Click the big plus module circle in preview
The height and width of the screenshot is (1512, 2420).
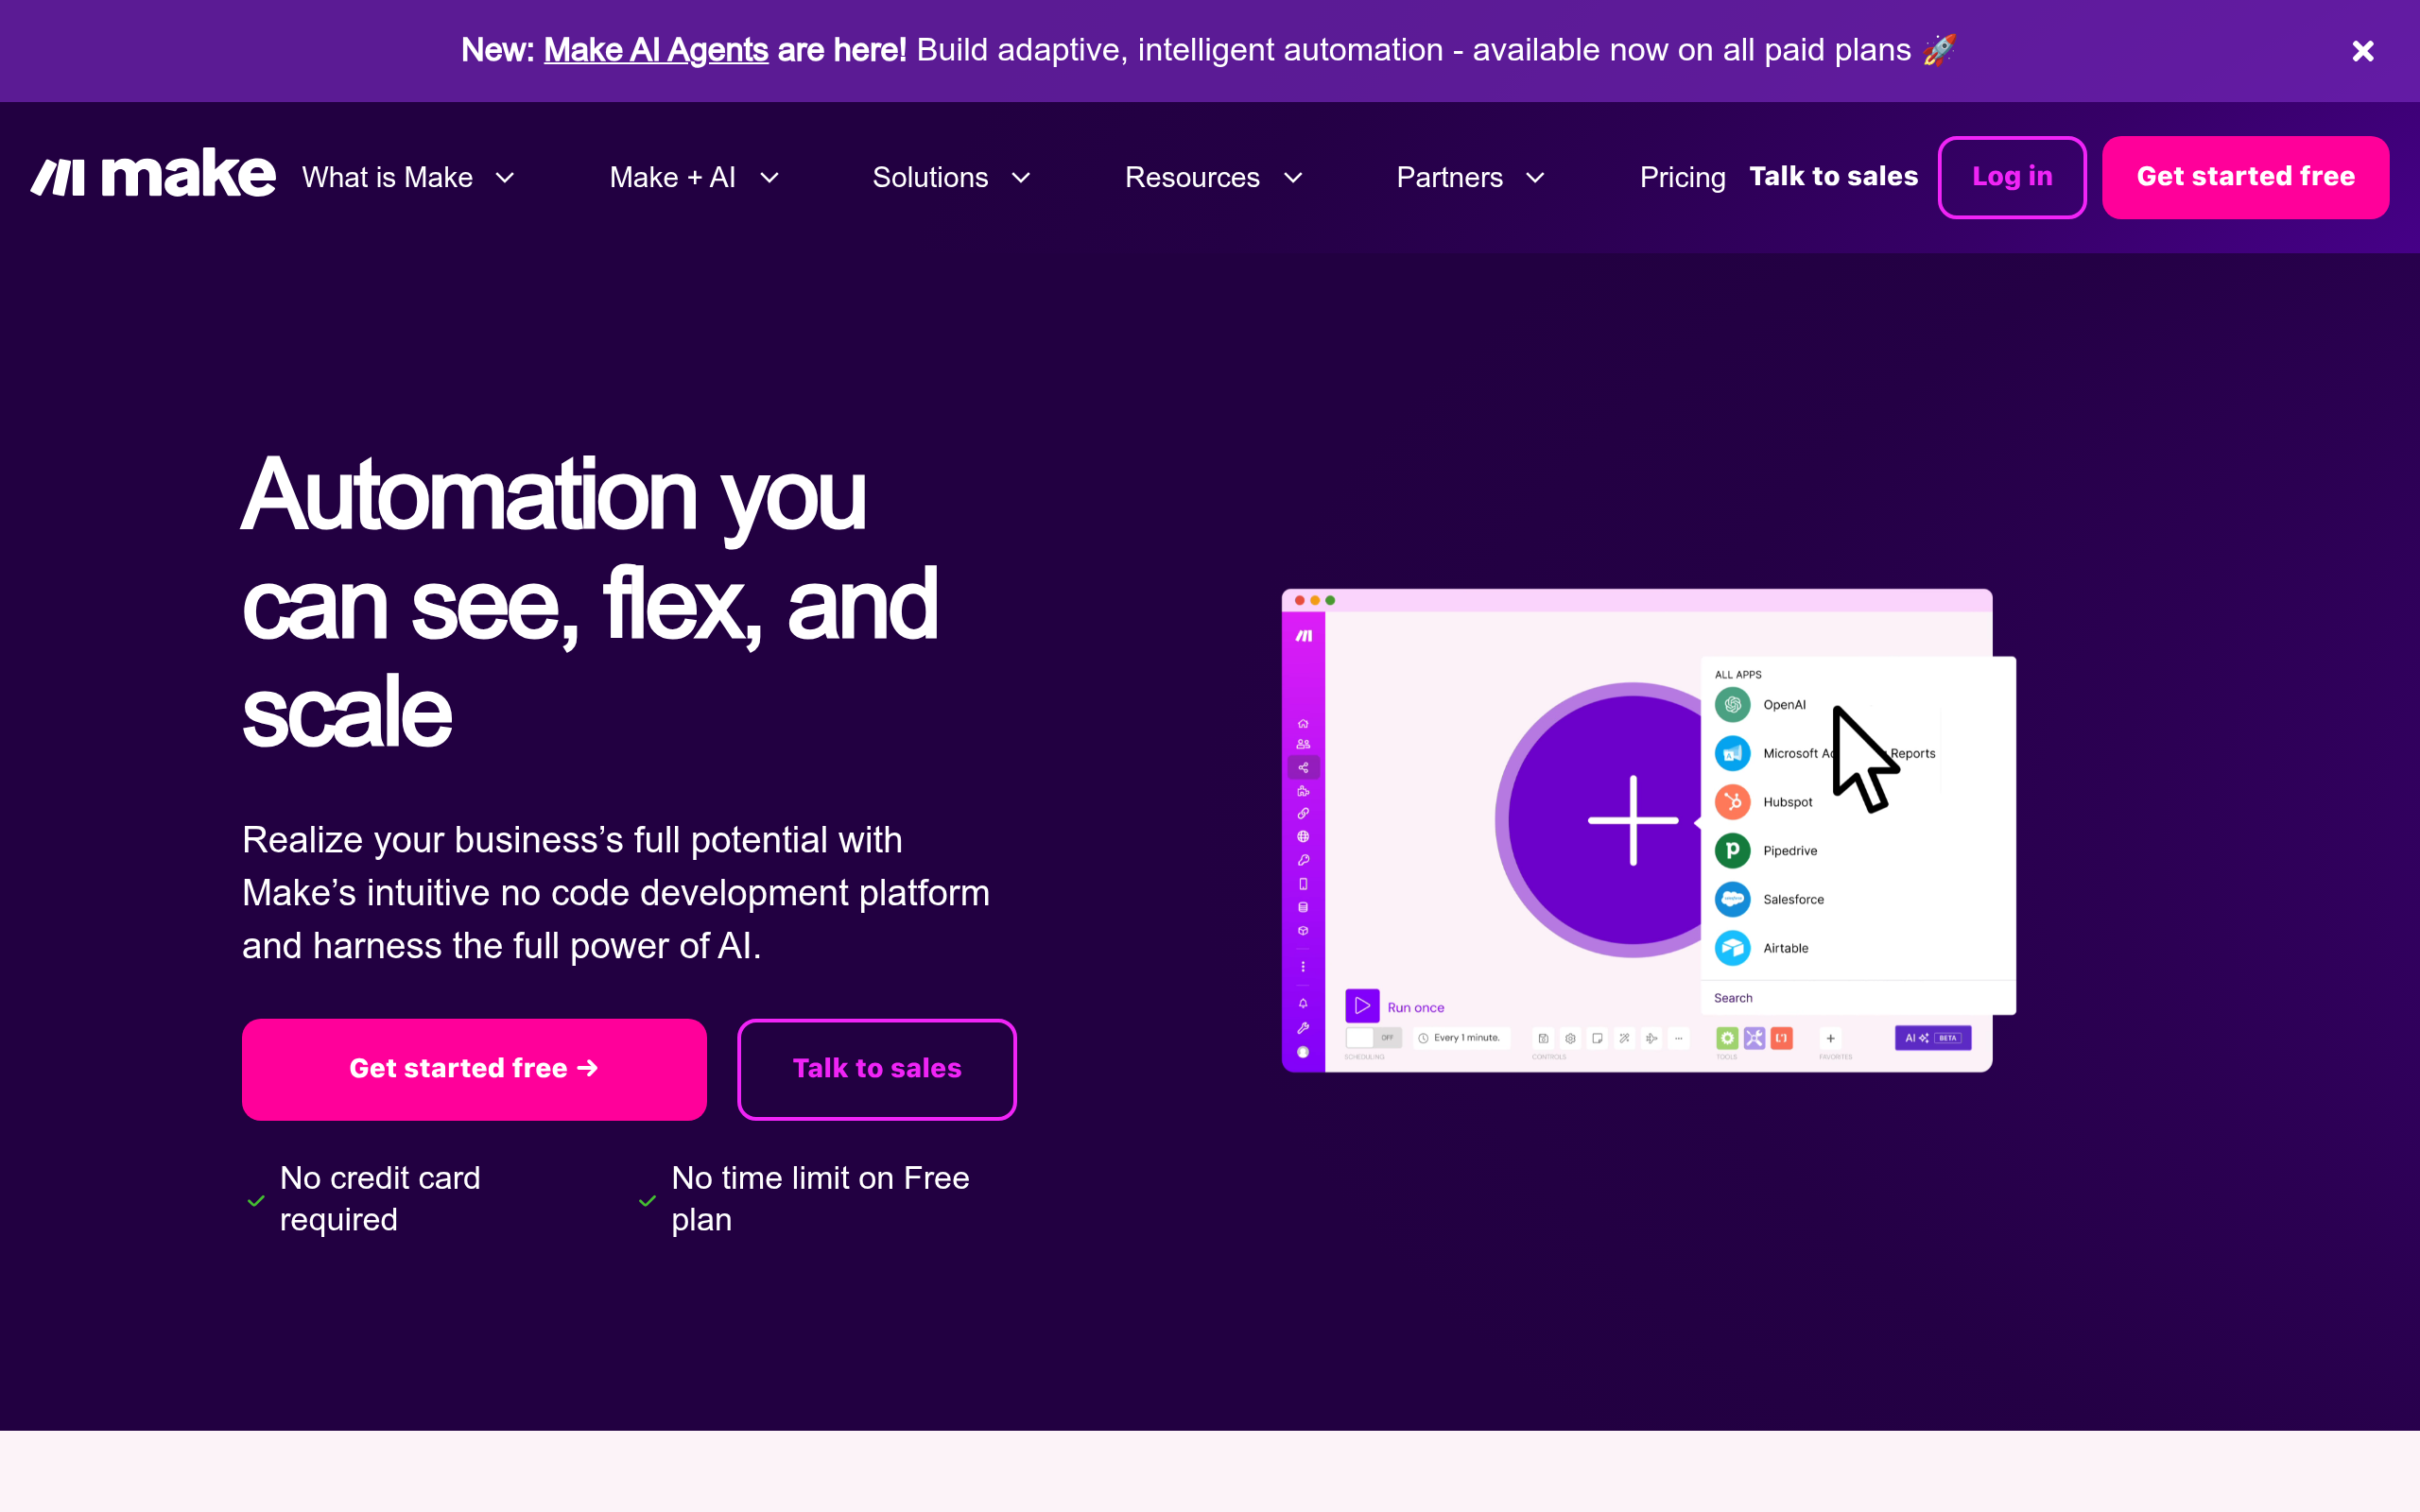pyautogui.click(x=1632, y=820)
